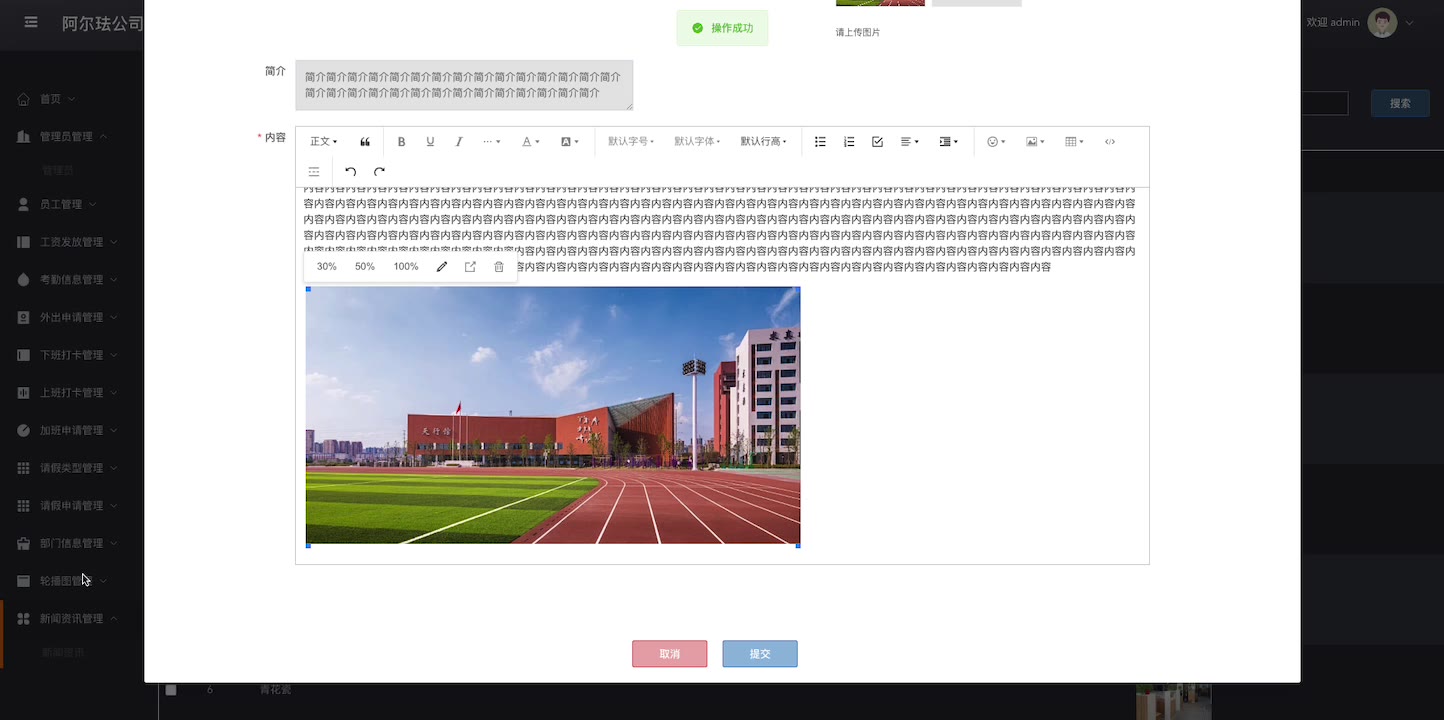1444x720 pixels.
Task: Redo the last edit
Action: click(x=379, y=172)
